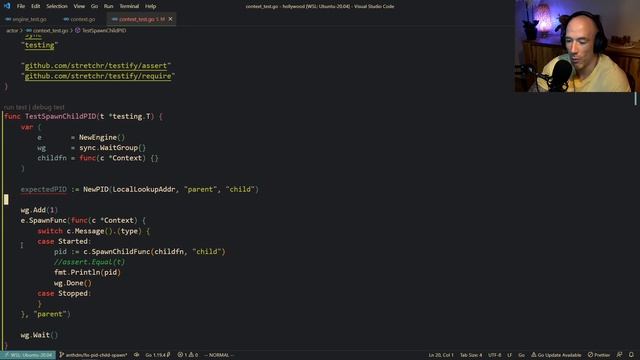The image size is (640, 360).
Task: Open the errors and warnings problems indicator
Action: tap(188, 355)
